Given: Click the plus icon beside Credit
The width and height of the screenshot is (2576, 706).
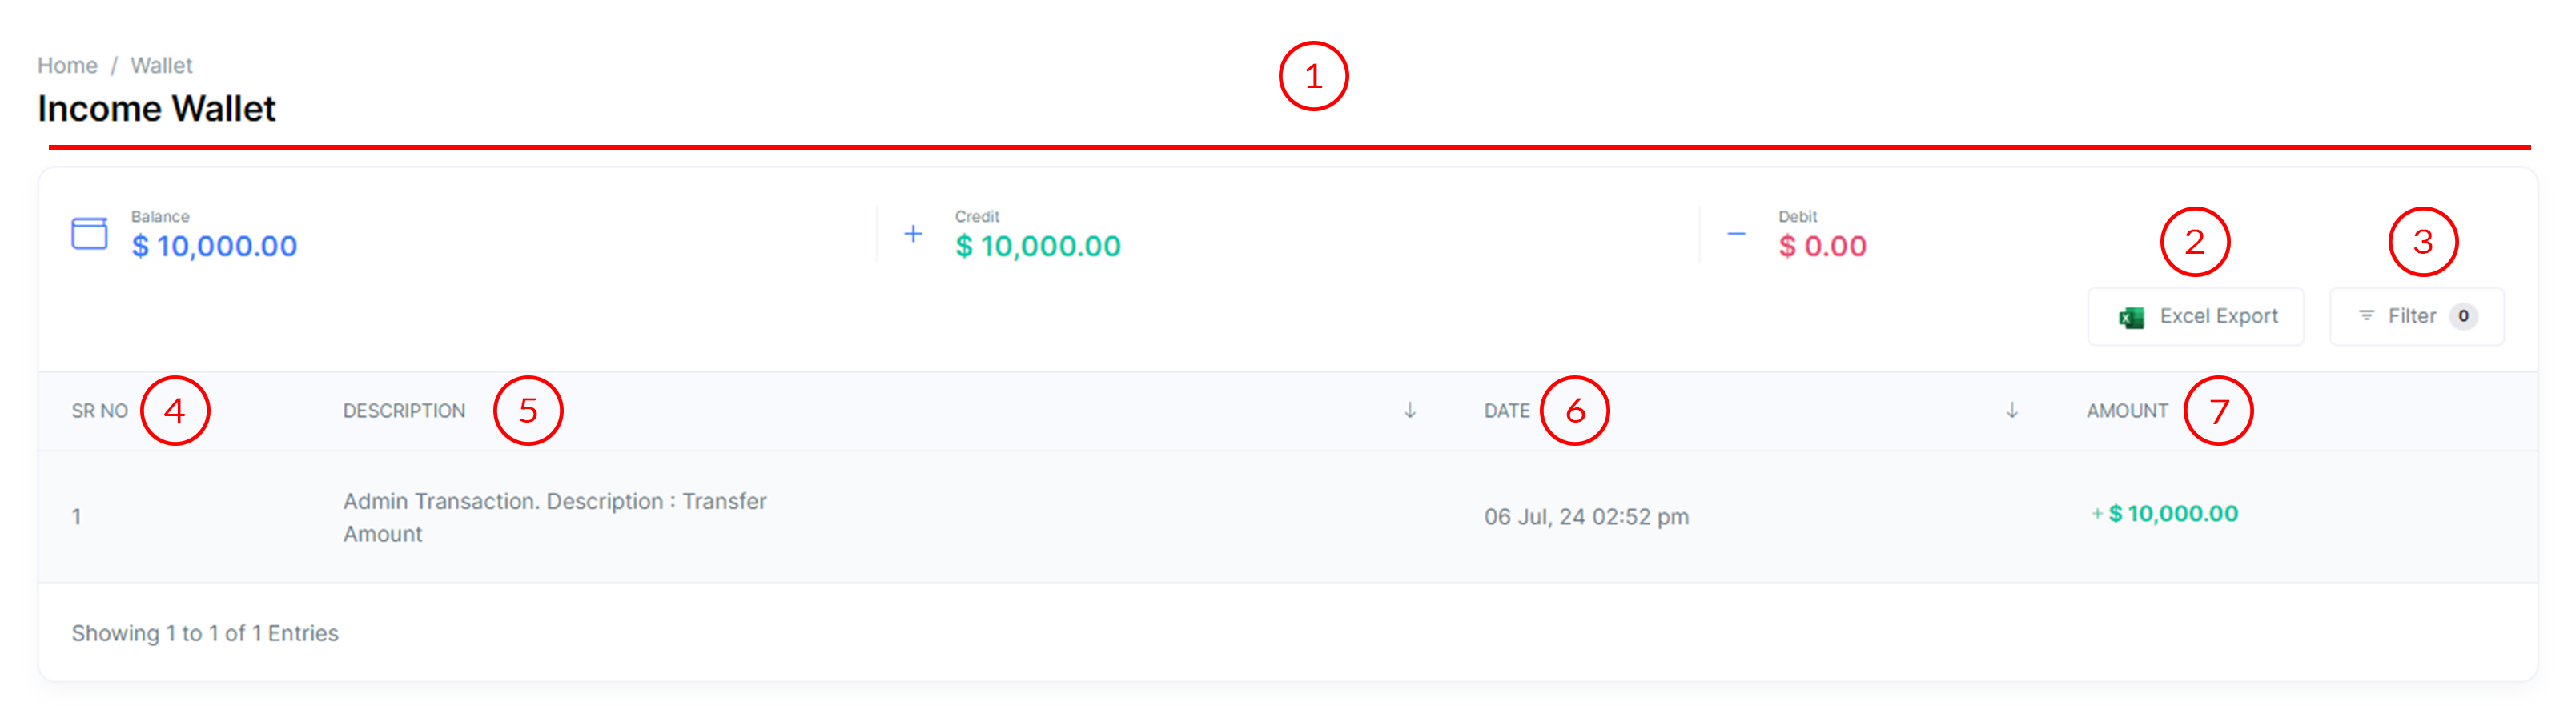Looking at the screenshot, I should pos(913,234).
